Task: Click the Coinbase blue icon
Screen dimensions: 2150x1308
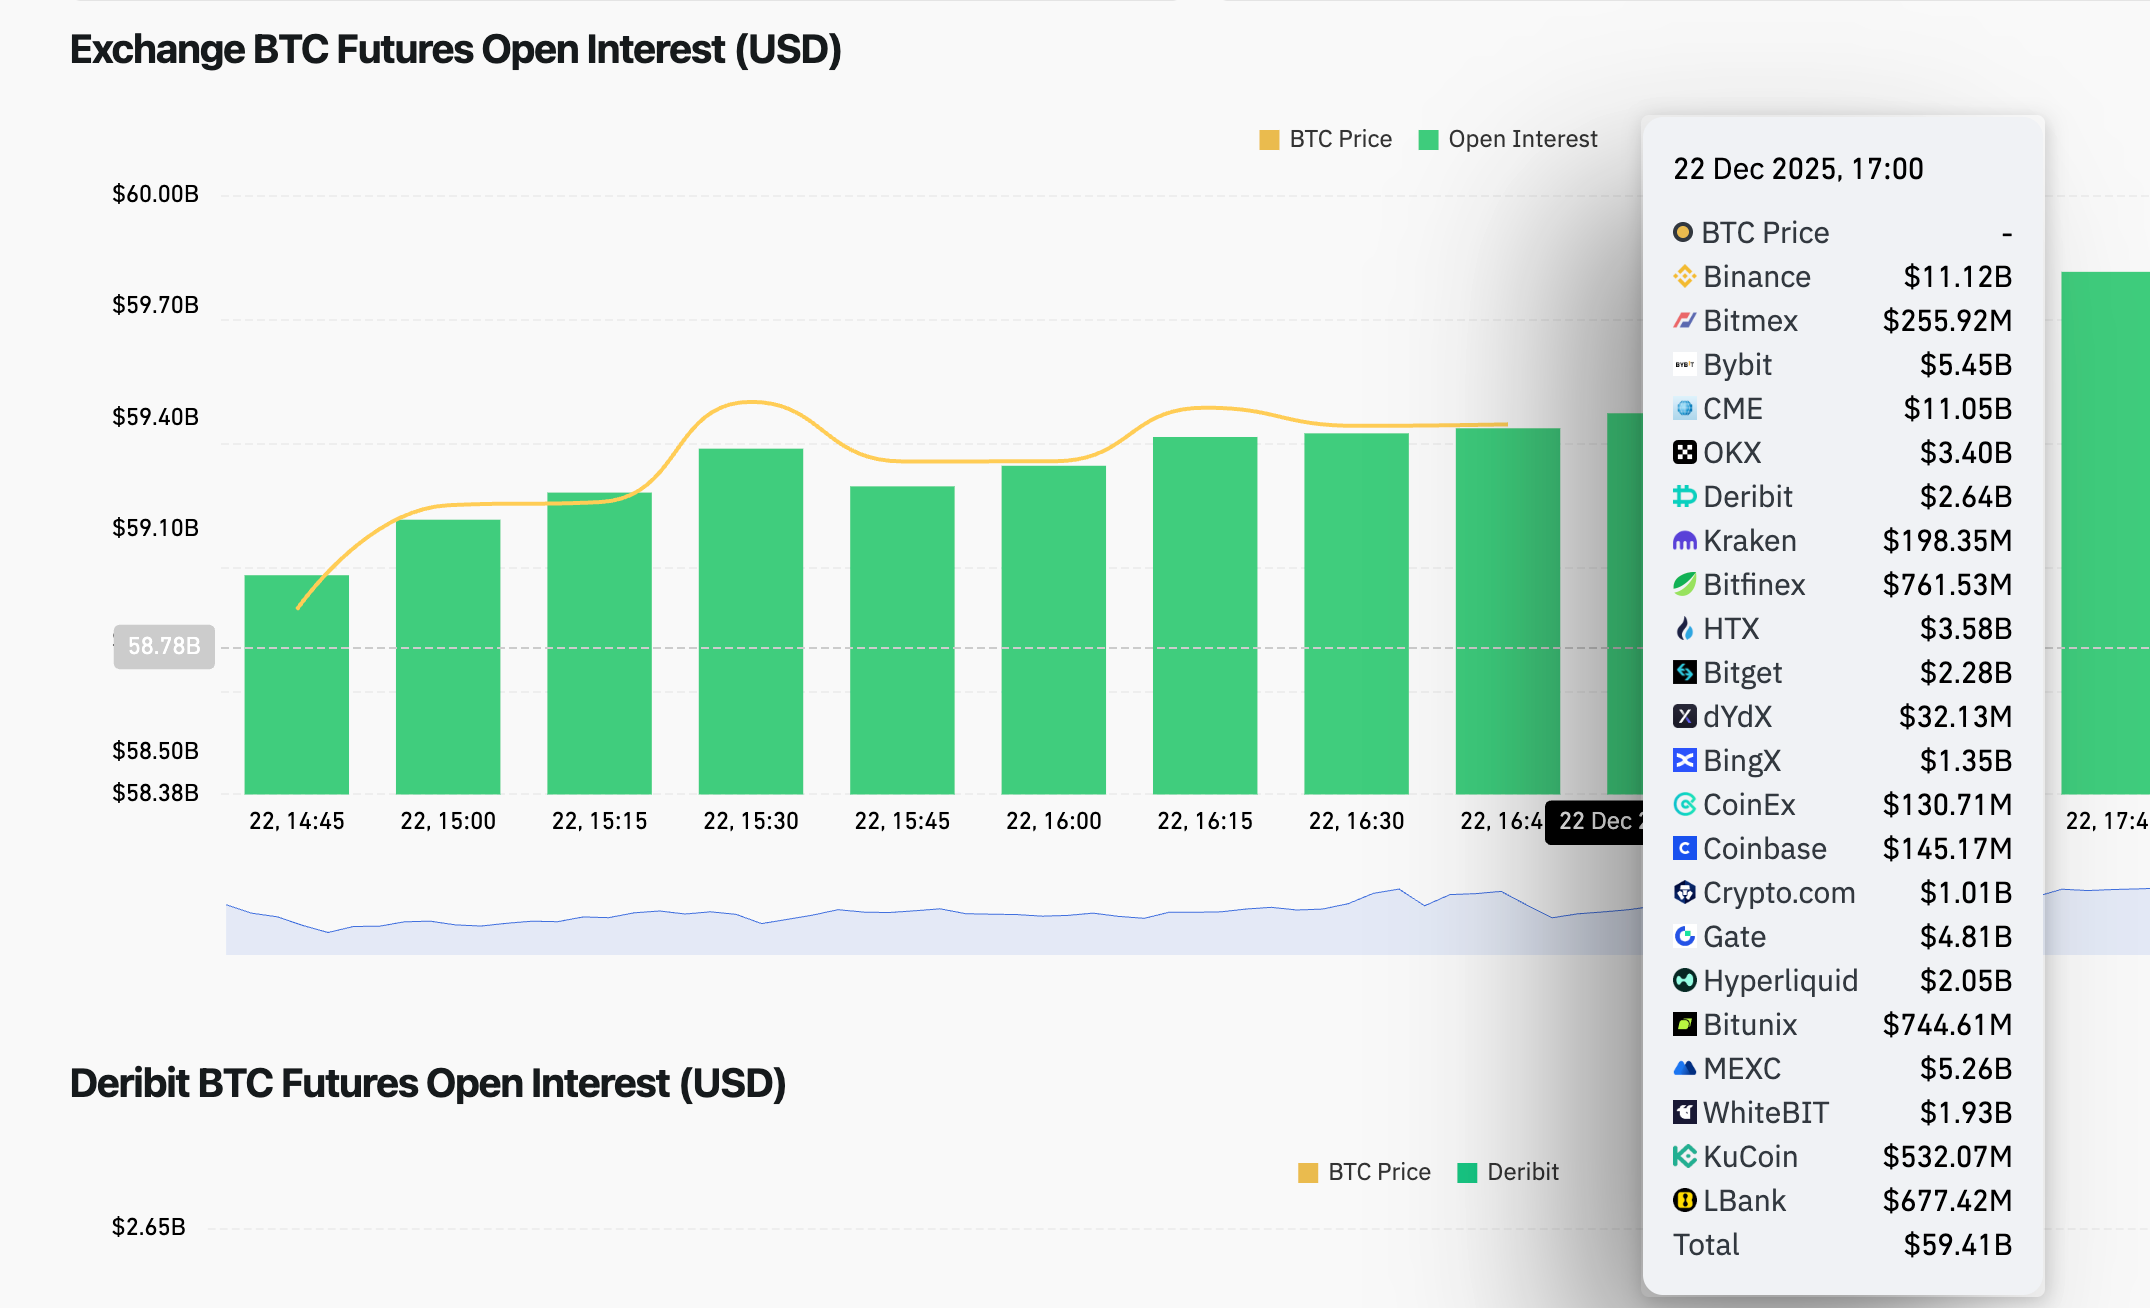Action: [1685, 848]
